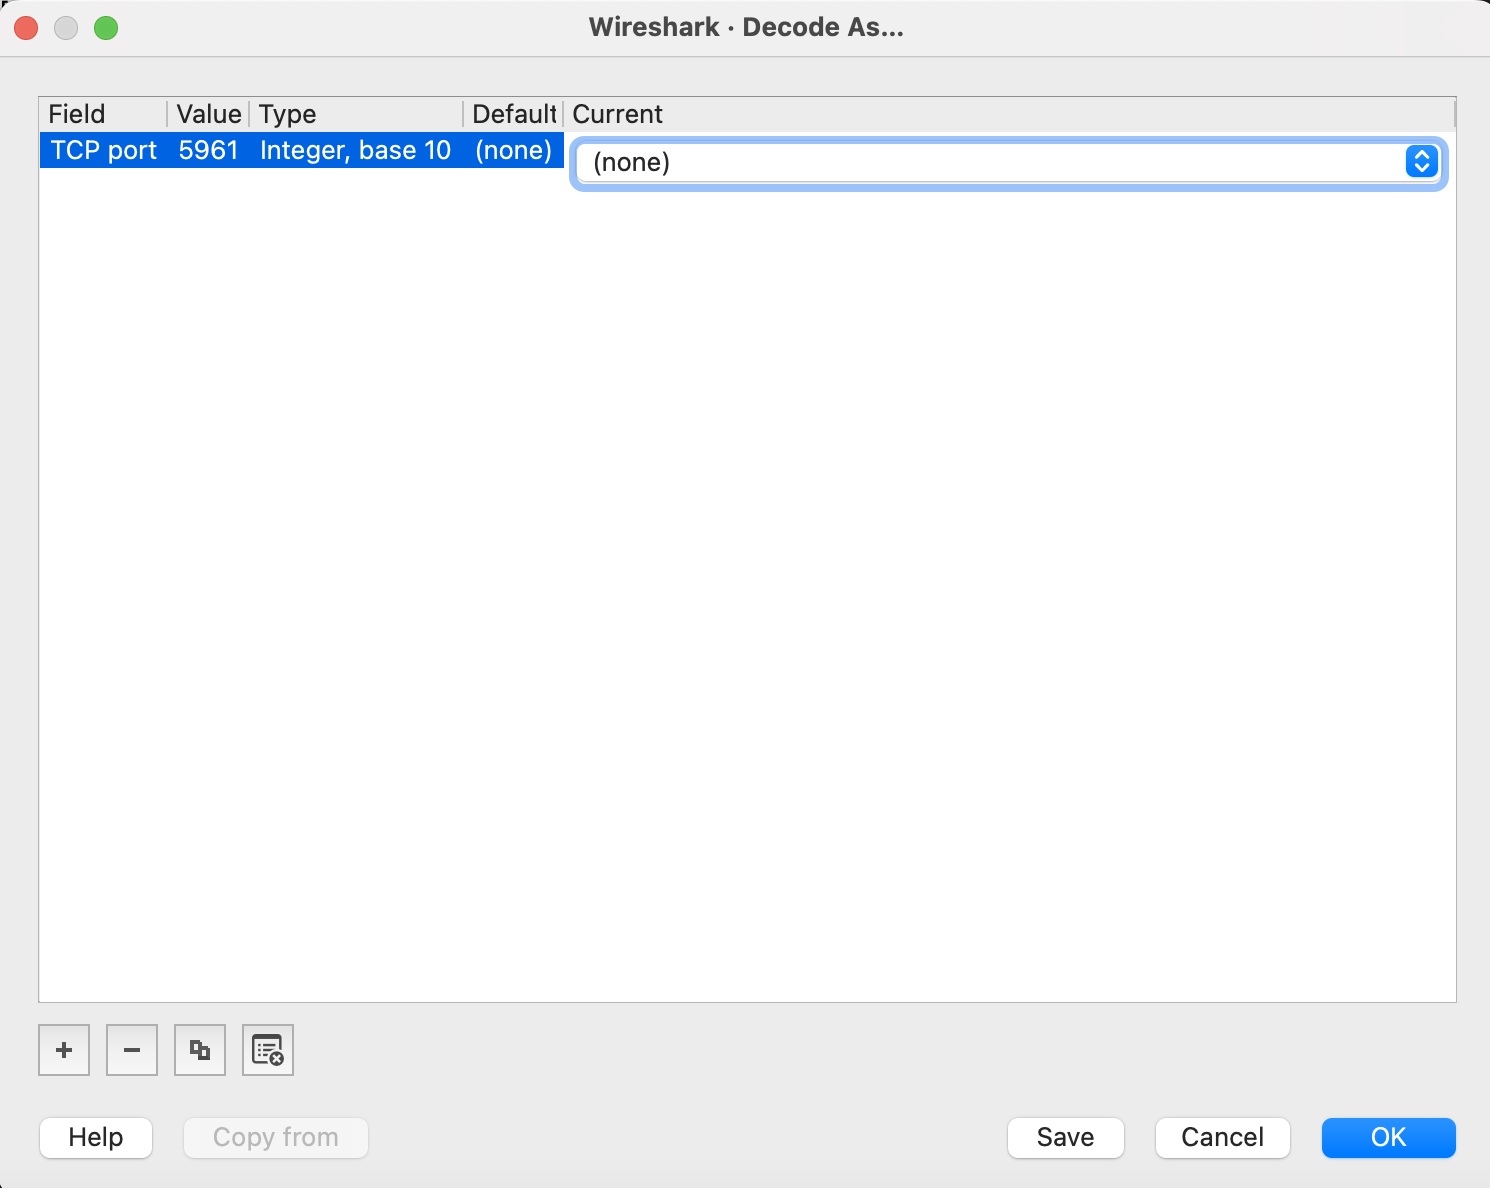Add a new Decode As entry
This screenshot has width=1490, height=1188.
pos(64,1050)
